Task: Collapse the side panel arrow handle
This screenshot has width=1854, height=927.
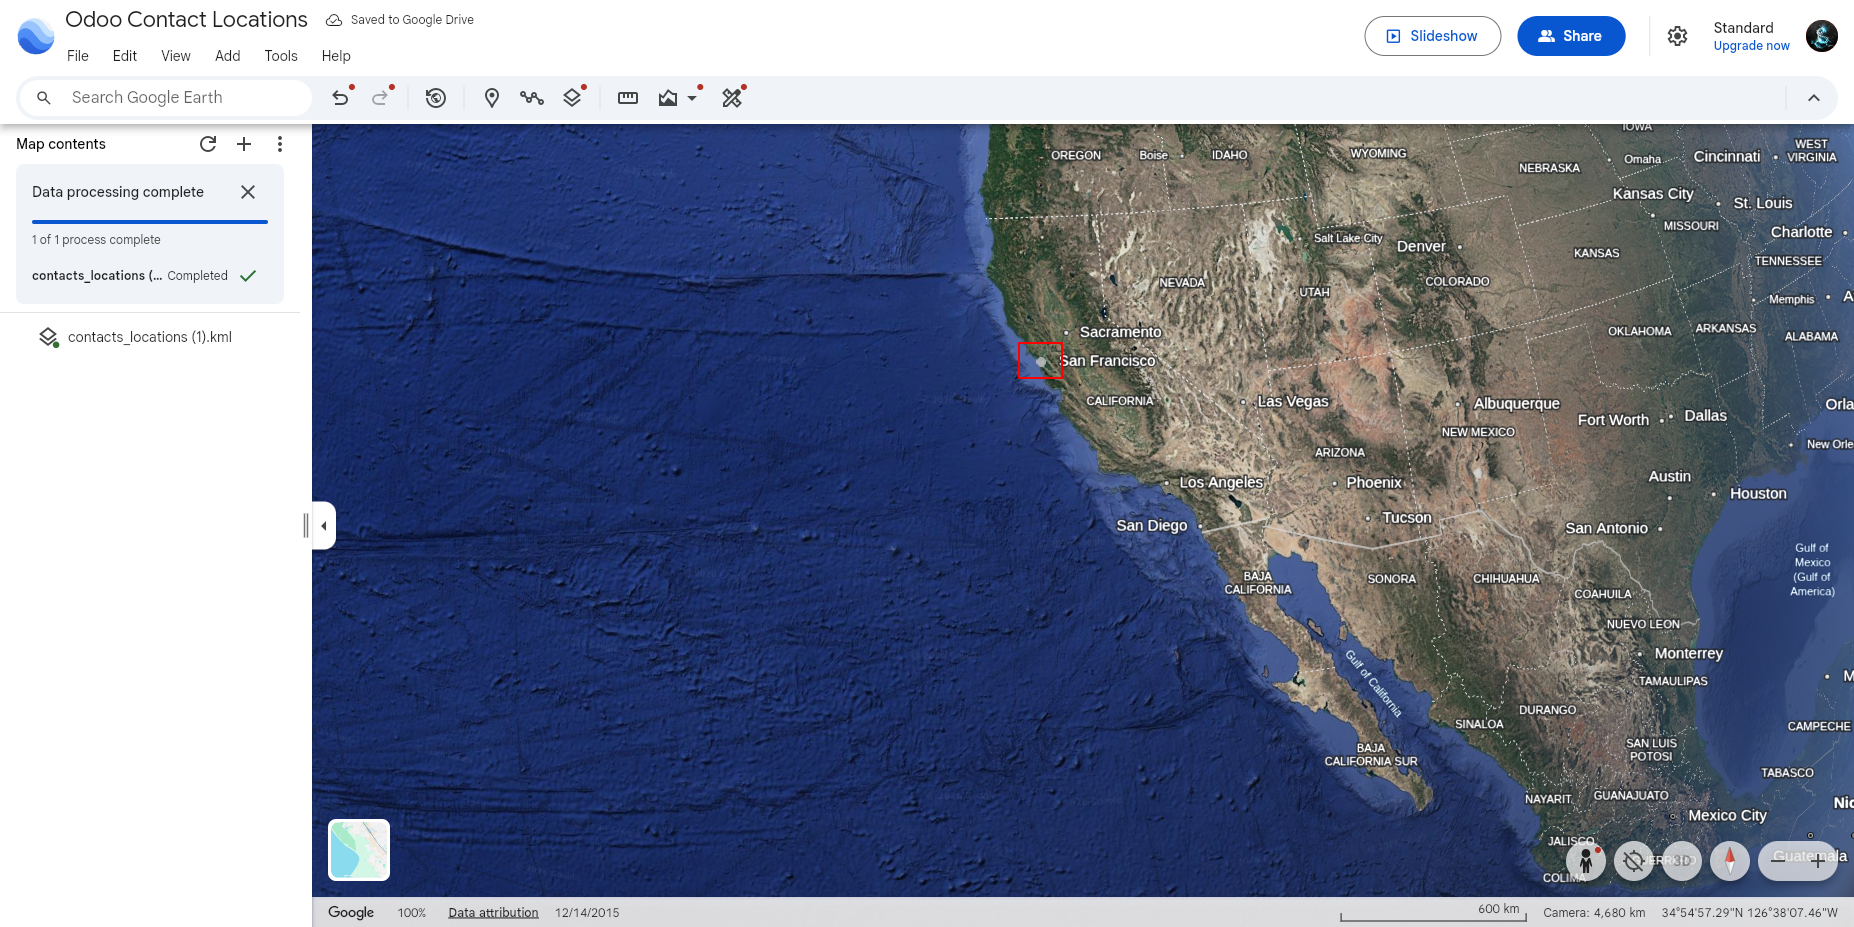Action: pyautogui.click(x=324, y=526)
